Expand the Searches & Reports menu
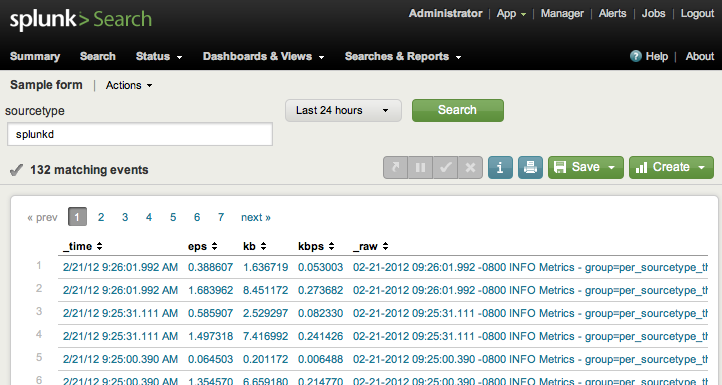This screenshot has height=385, width=722. tap(403, 57)
